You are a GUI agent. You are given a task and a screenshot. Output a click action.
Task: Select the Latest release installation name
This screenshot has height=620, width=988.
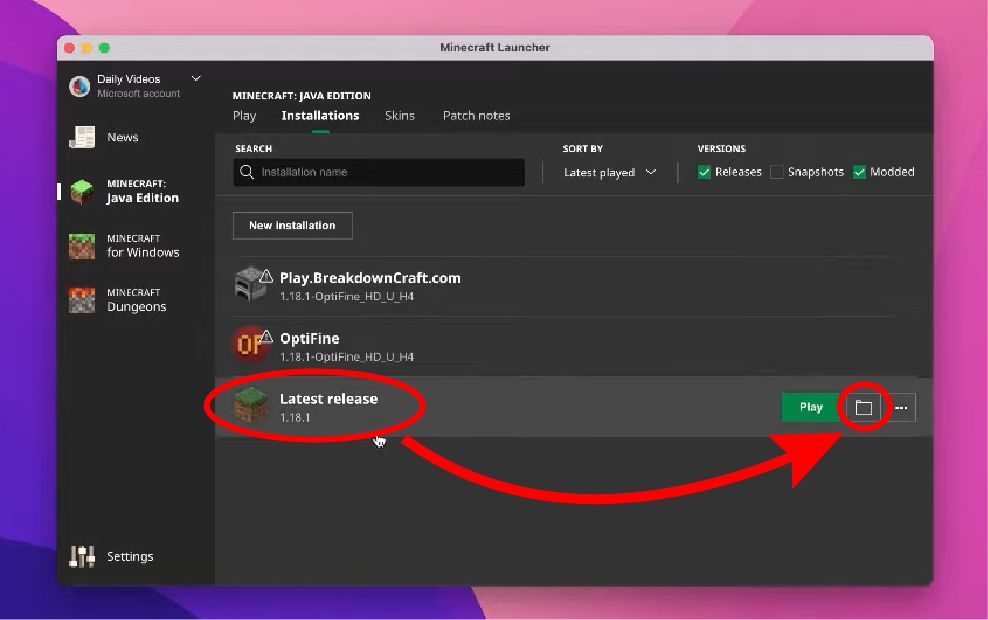[328, 399]
